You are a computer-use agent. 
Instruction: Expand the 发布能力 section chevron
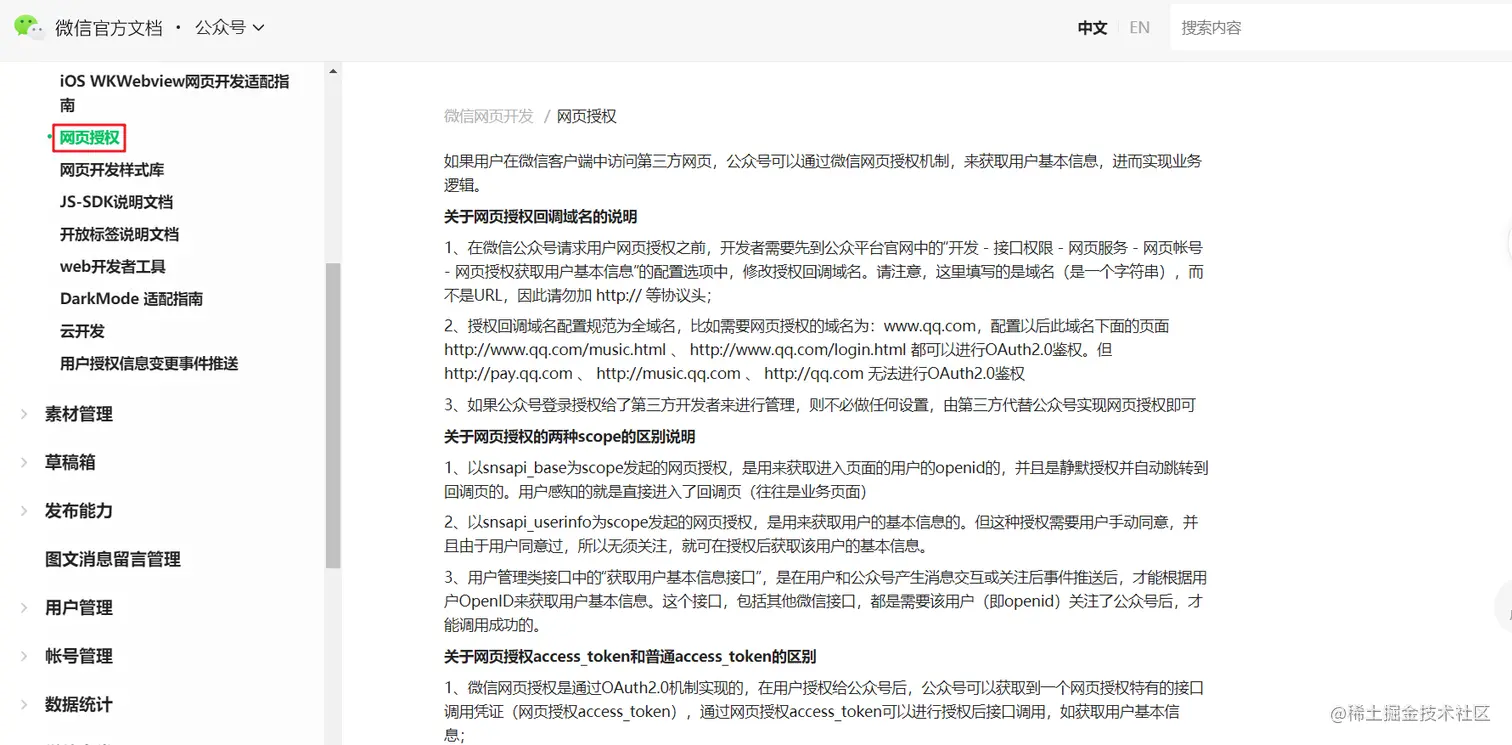tap(24, 511)
